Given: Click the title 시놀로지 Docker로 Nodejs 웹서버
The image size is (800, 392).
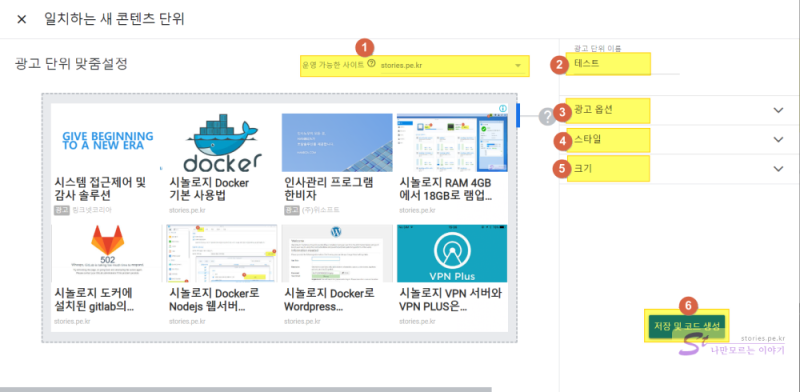Looking at the screenshot, I should click(214, 300).
